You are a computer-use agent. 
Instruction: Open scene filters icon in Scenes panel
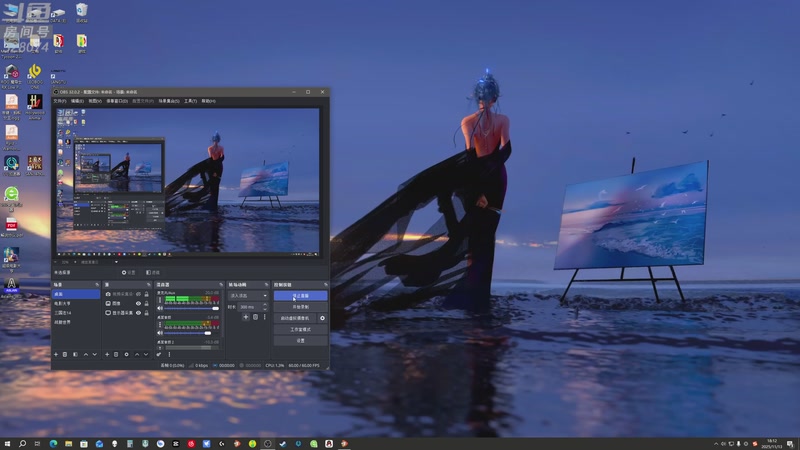pyautogui.click(x=76, y=354)
